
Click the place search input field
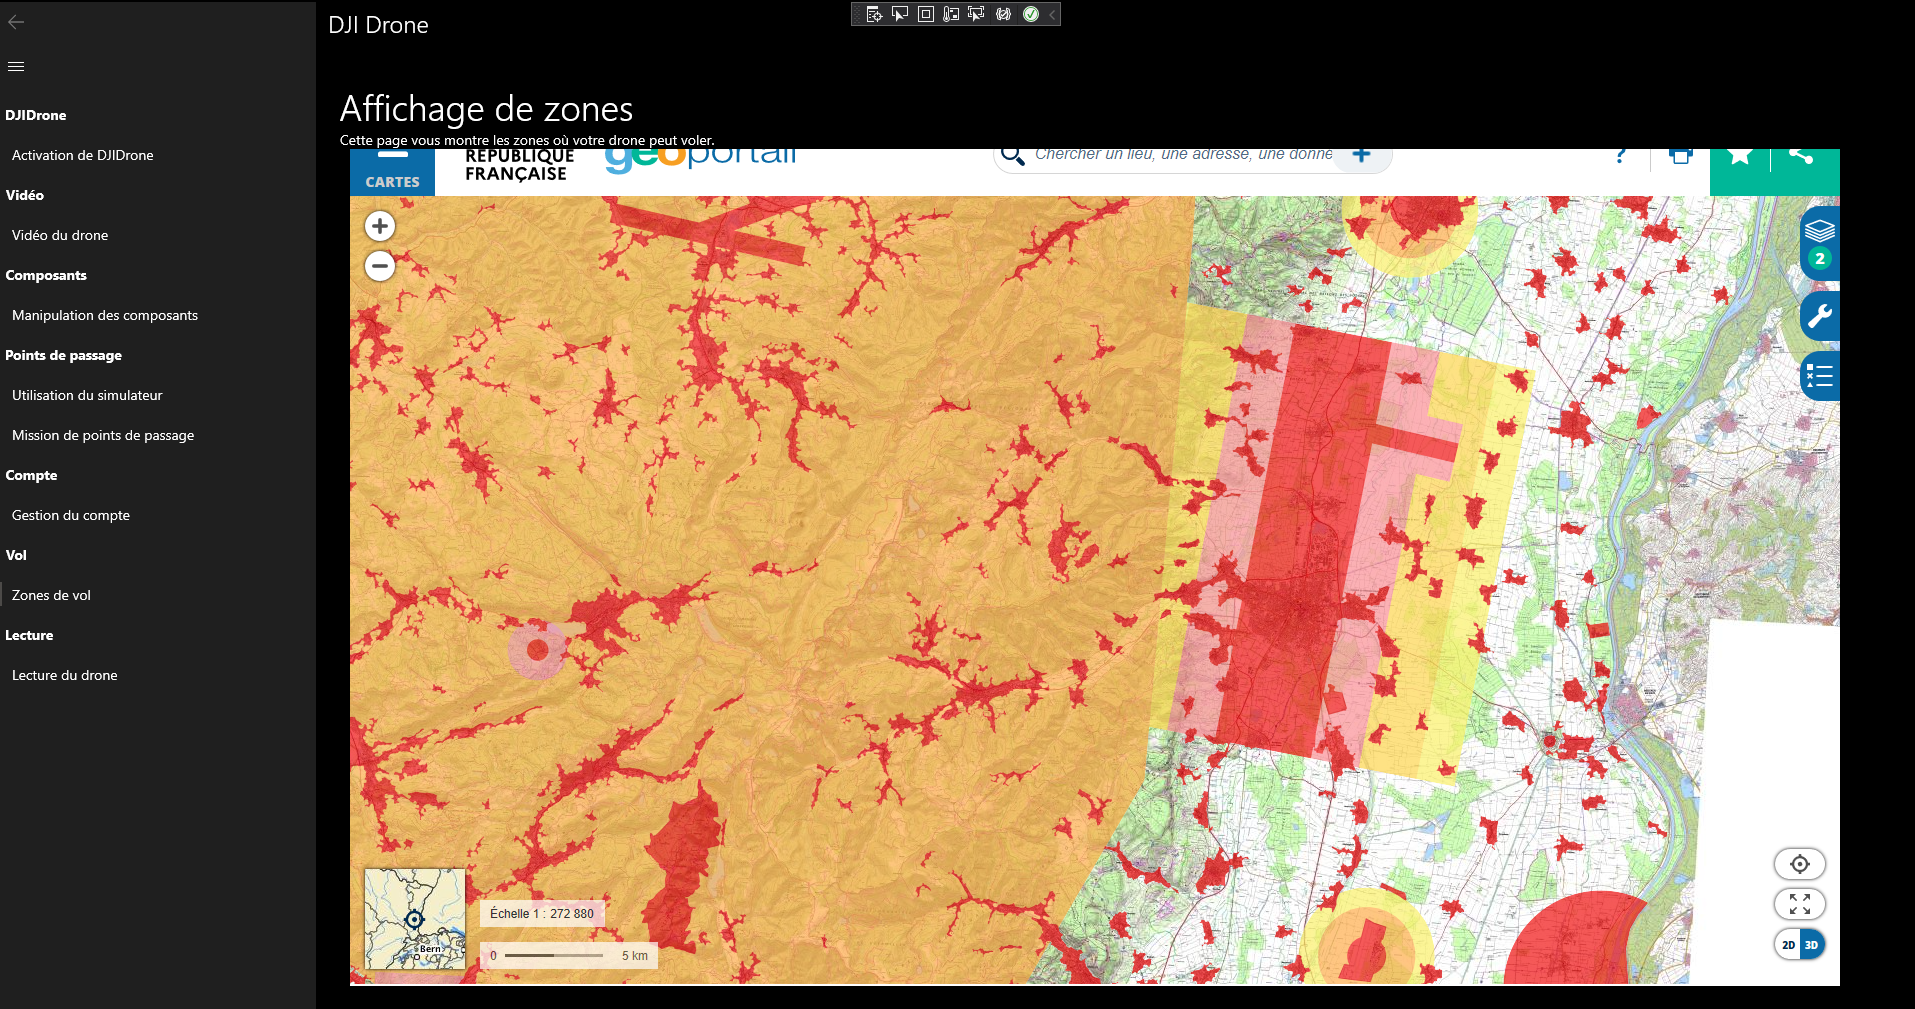click(1182, 155)
